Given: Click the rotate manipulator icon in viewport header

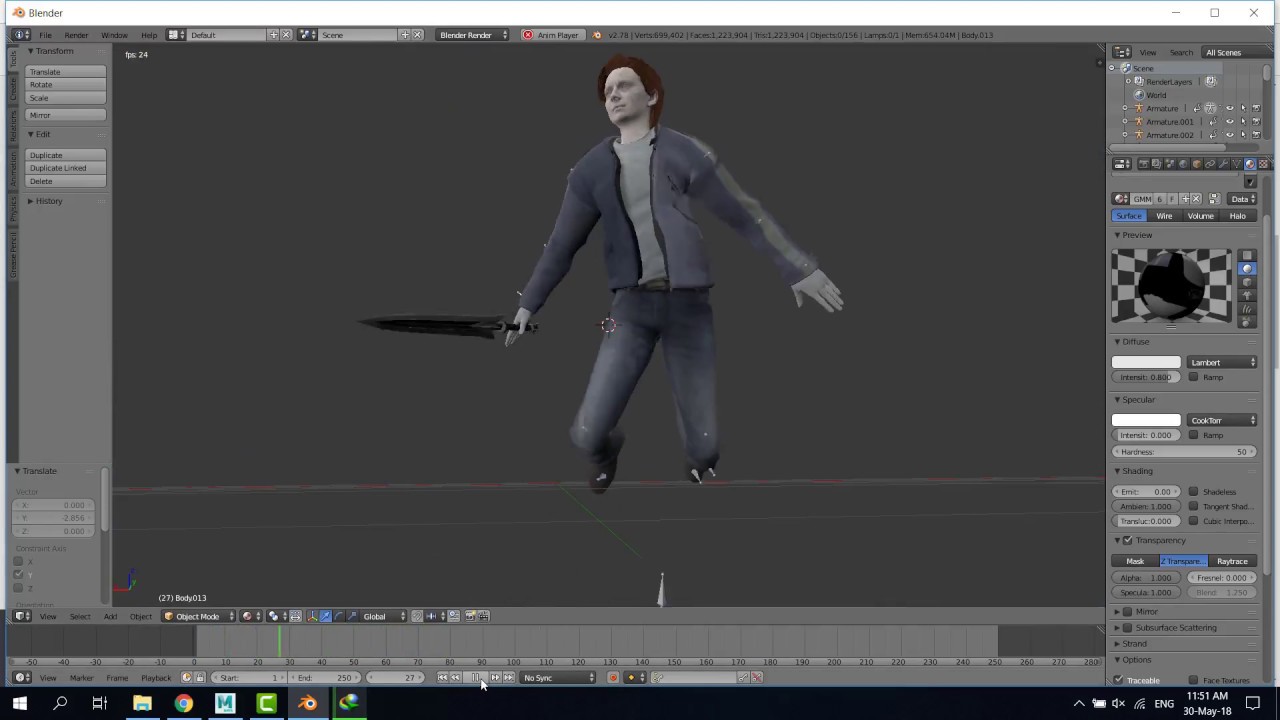Looking at the screenshot, I should (x=338, y=616).
